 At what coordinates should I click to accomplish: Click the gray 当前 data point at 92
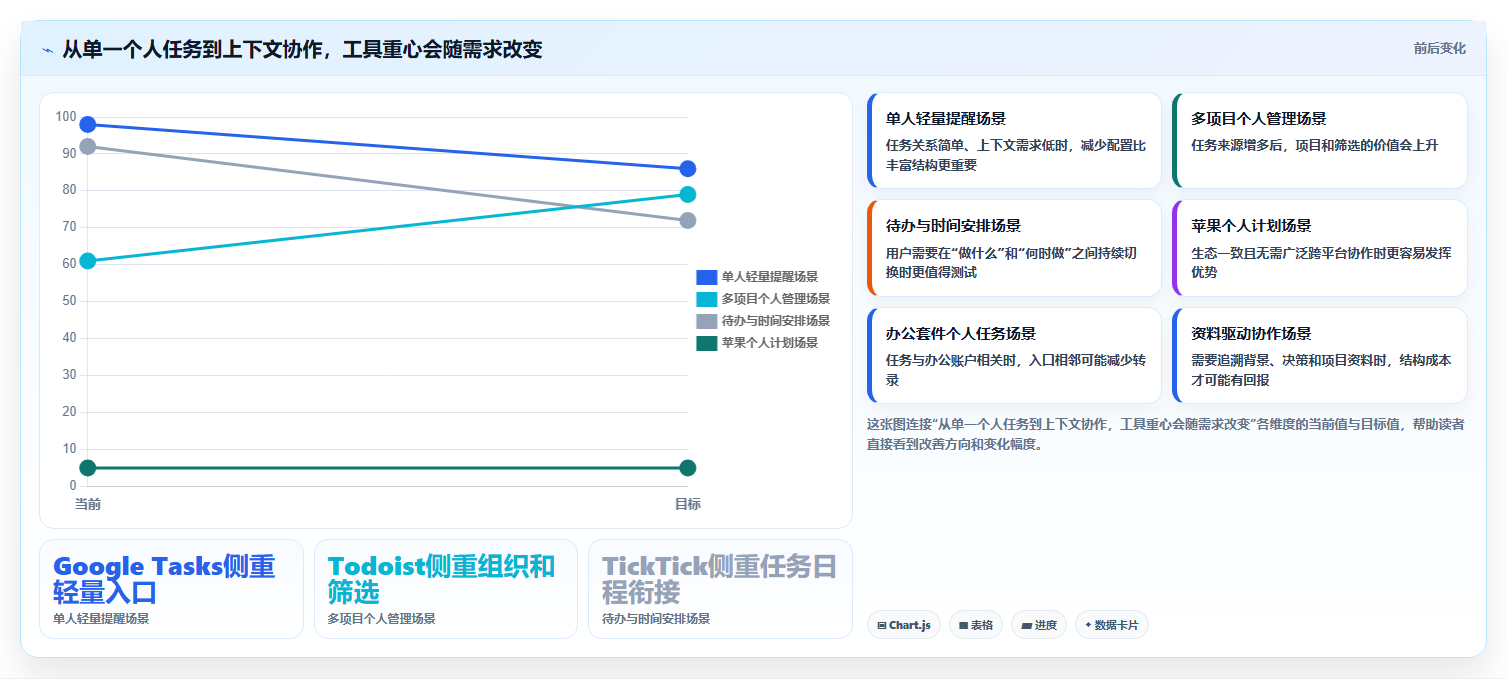(88, 147)
